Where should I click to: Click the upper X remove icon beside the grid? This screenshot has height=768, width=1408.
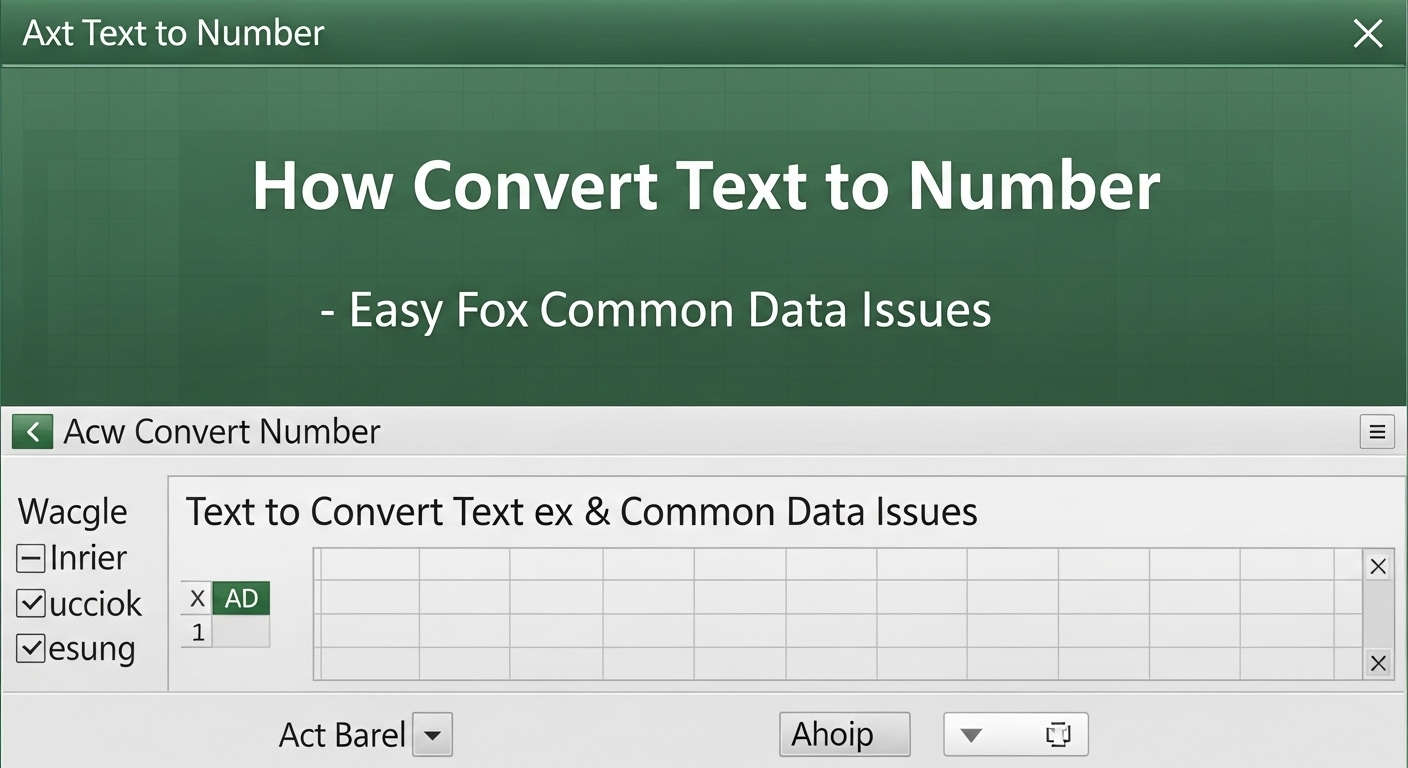(x=1377, y=566)
